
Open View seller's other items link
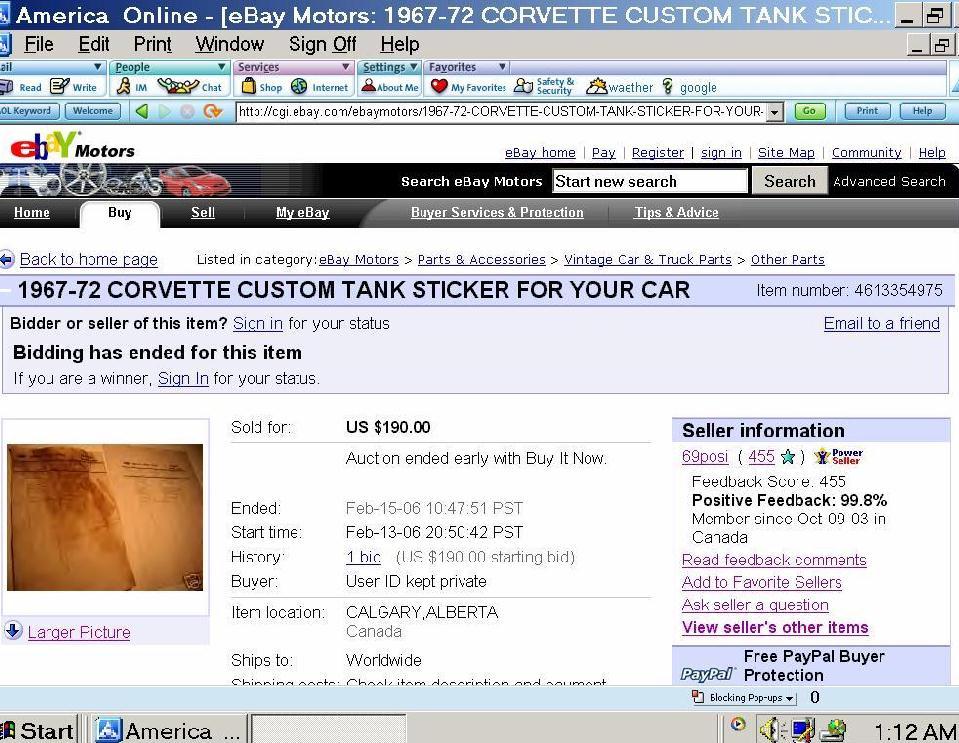pyautogui.click(x=775, y=627)
